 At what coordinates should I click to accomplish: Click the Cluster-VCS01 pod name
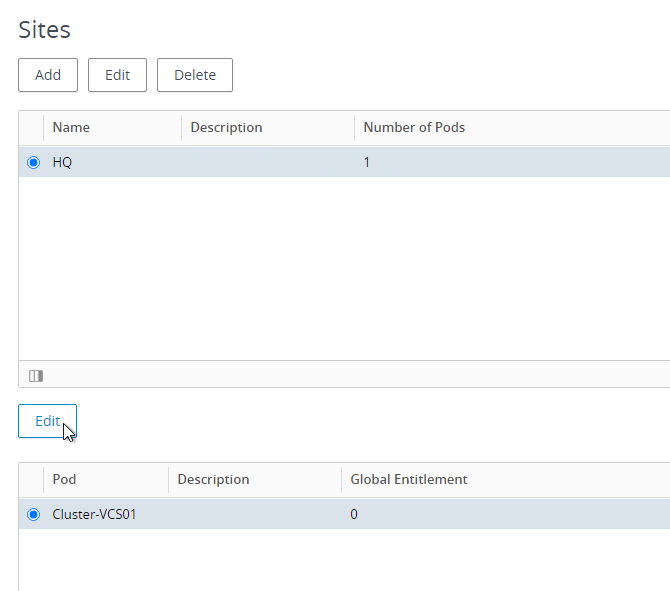pos(94,514)
